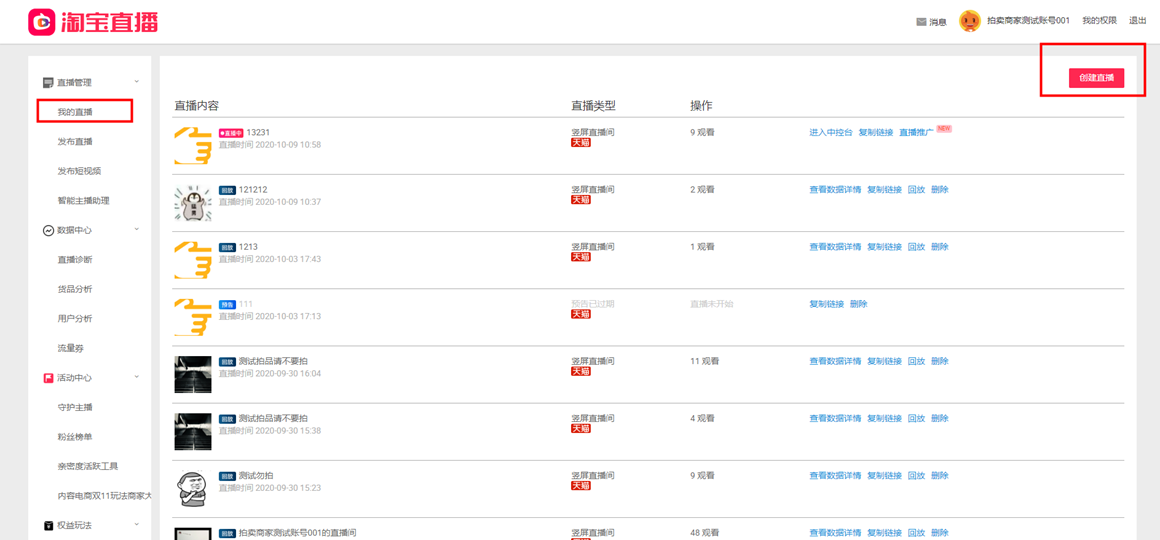Click 回放 link for stream 121212
The height and width of the screenshot is (540, 1160).
click(917, 189)
